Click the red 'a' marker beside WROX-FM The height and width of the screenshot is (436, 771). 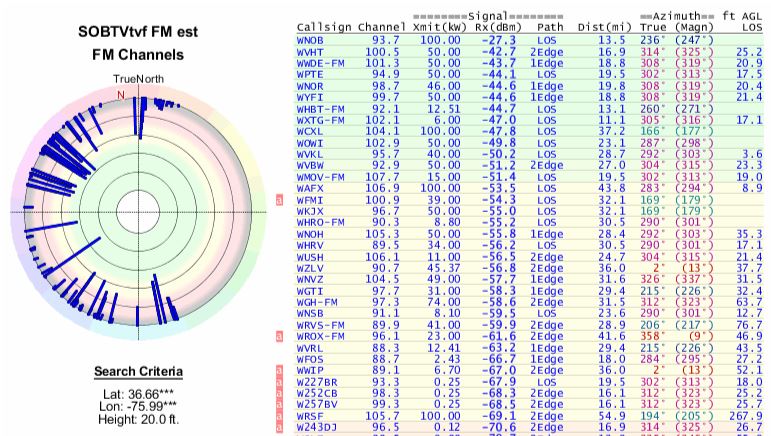click(x=282, y=339)
